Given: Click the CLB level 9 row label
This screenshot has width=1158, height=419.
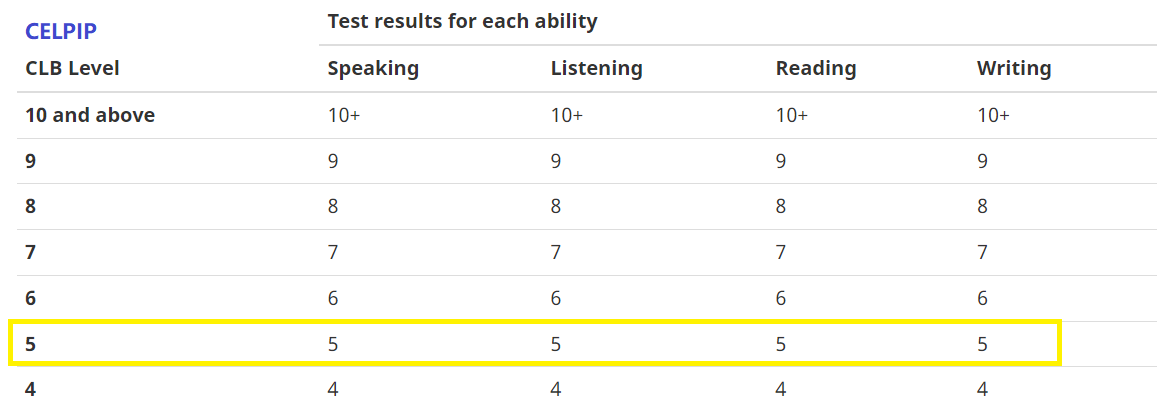Looking at the screenshot, I should point(31,161).
